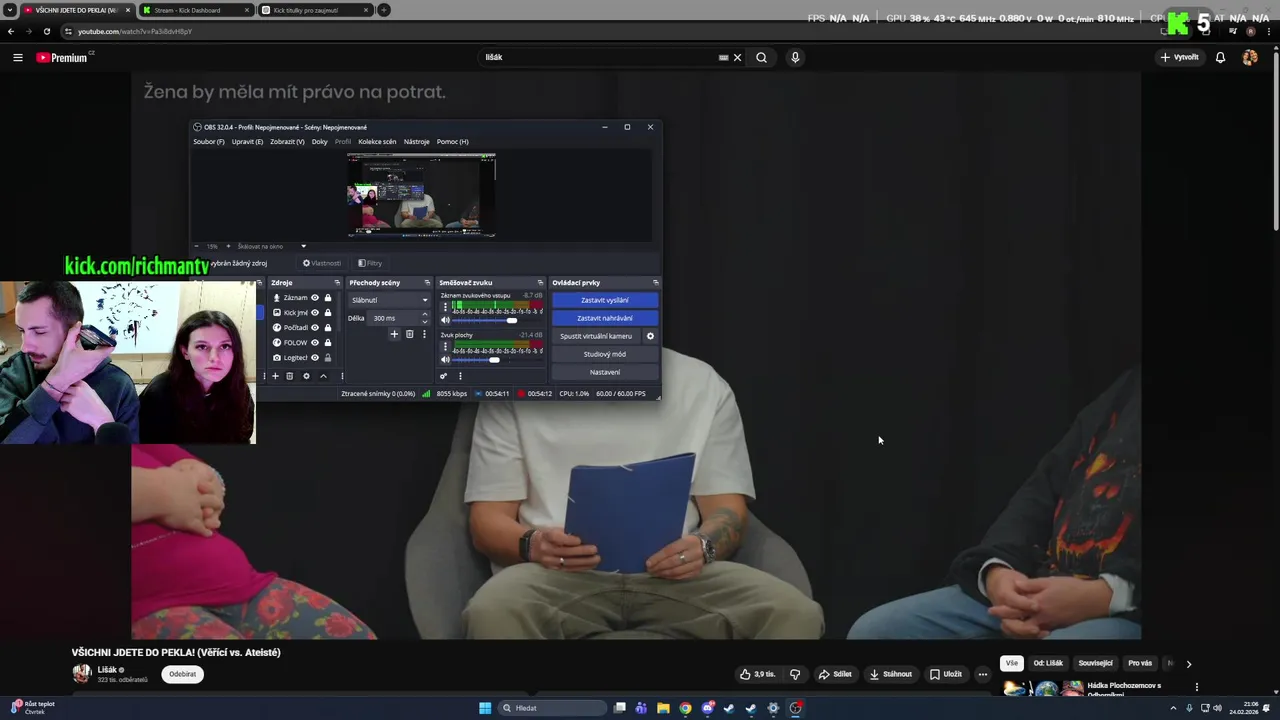
Task: Like the video (3,9 tis.)
Action: (x=757, y=674)
